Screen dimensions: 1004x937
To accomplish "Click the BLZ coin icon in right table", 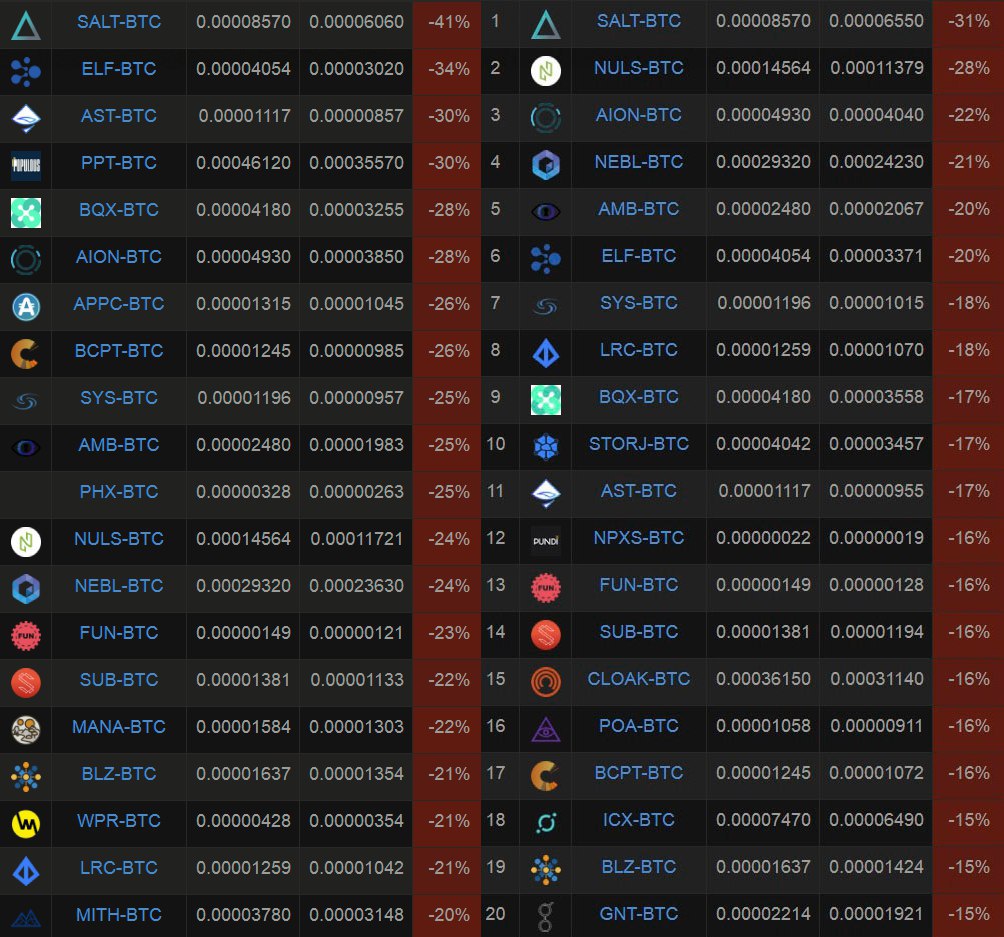I will tap(546, 870).
